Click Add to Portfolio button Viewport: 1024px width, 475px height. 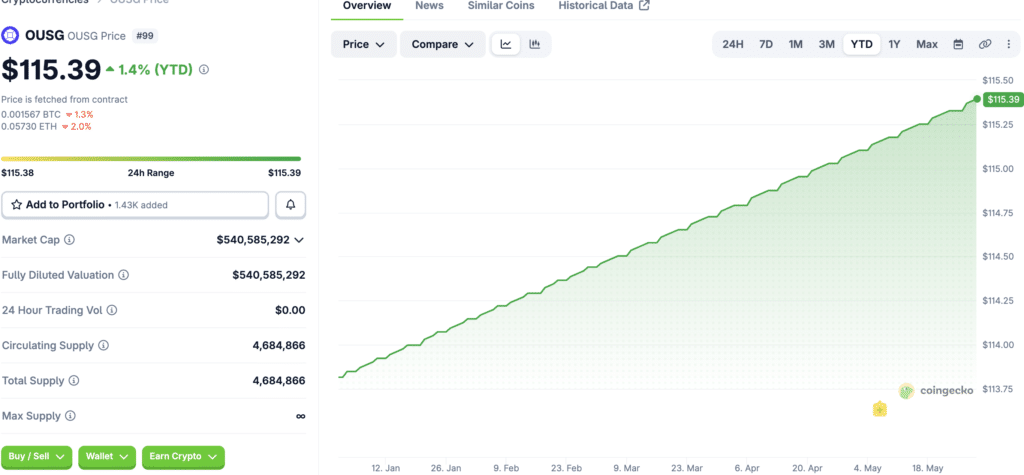[x=135, y=205]
